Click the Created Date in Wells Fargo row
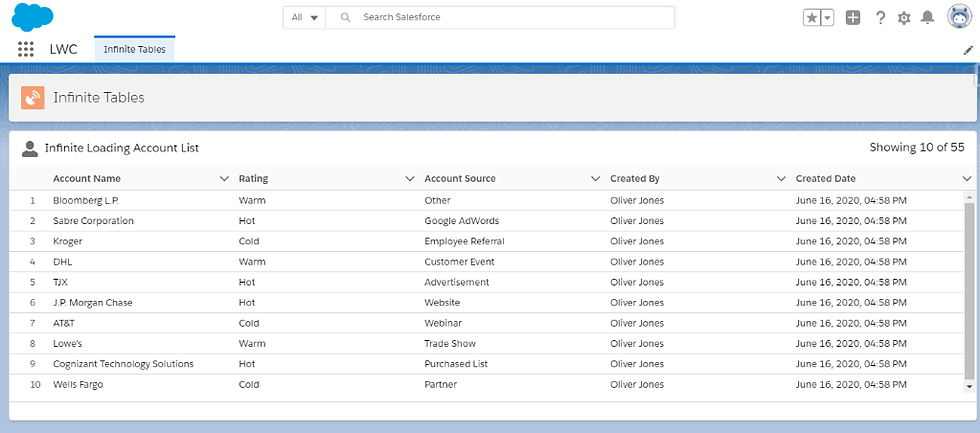Viewport: 980px width, 433px height. click(x=851, y=384)
